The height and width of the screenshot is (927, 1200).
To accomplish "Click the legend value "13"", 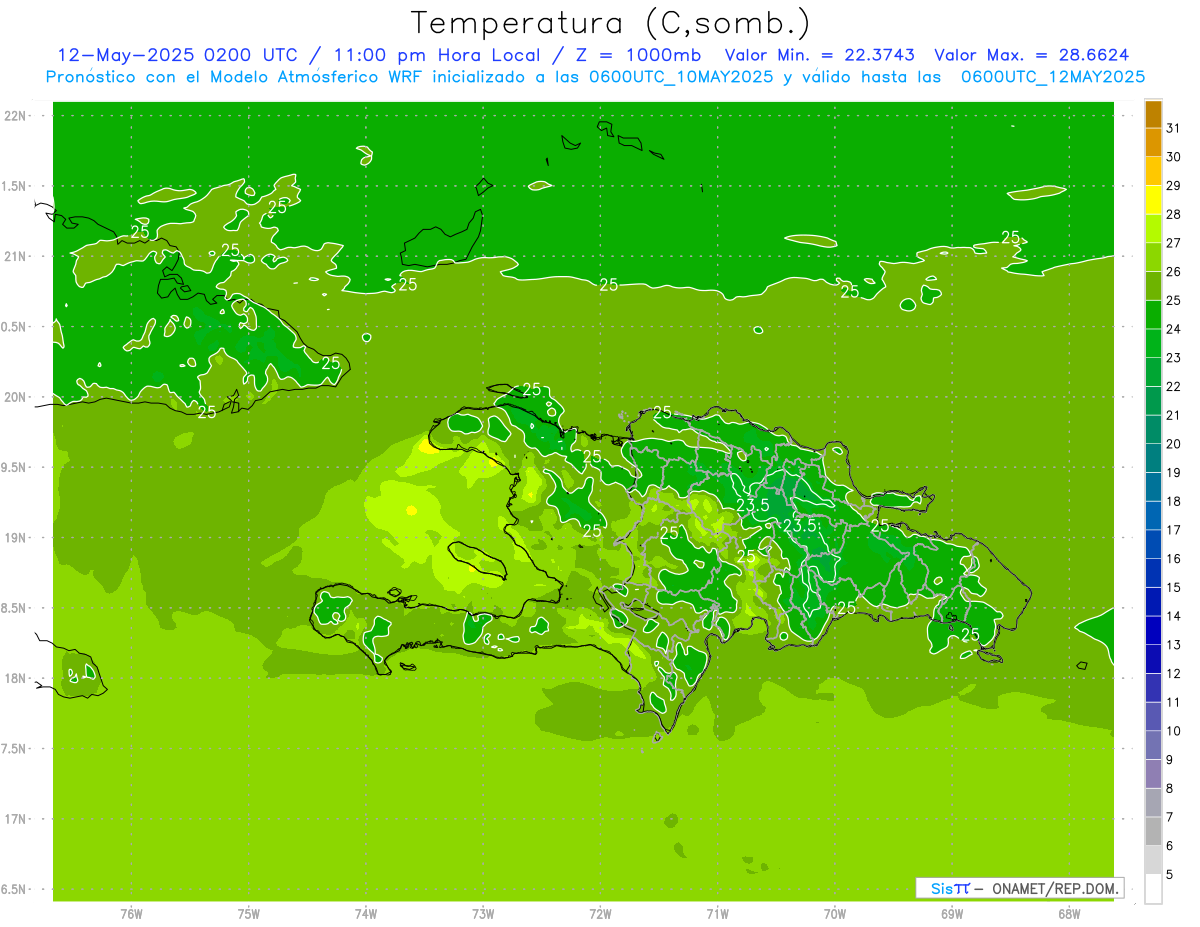I will 1174,645.
